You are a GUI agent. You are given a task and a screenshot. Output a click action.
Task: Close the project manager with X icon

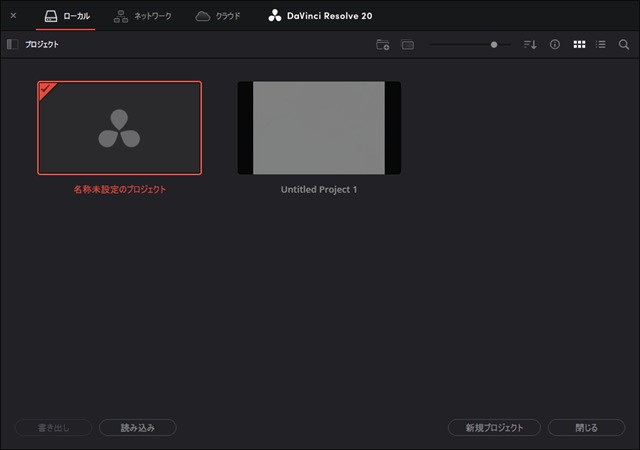[x=13, y=16]
